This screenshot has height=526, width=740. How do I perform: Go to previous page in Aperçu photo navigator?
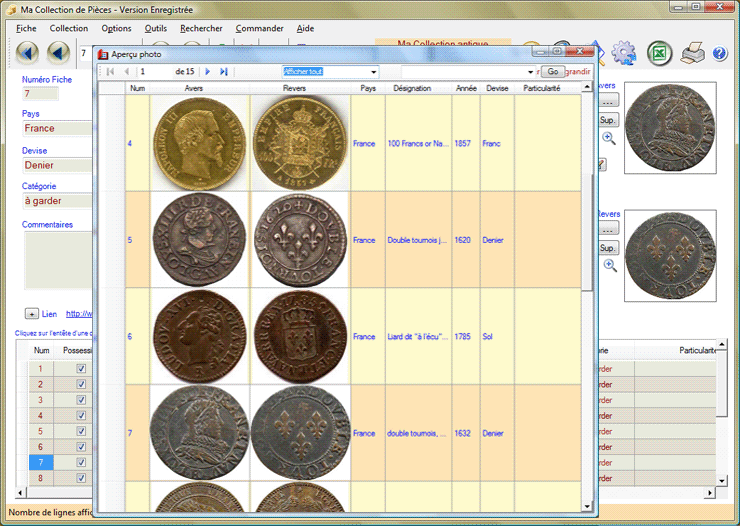[126, 72]
